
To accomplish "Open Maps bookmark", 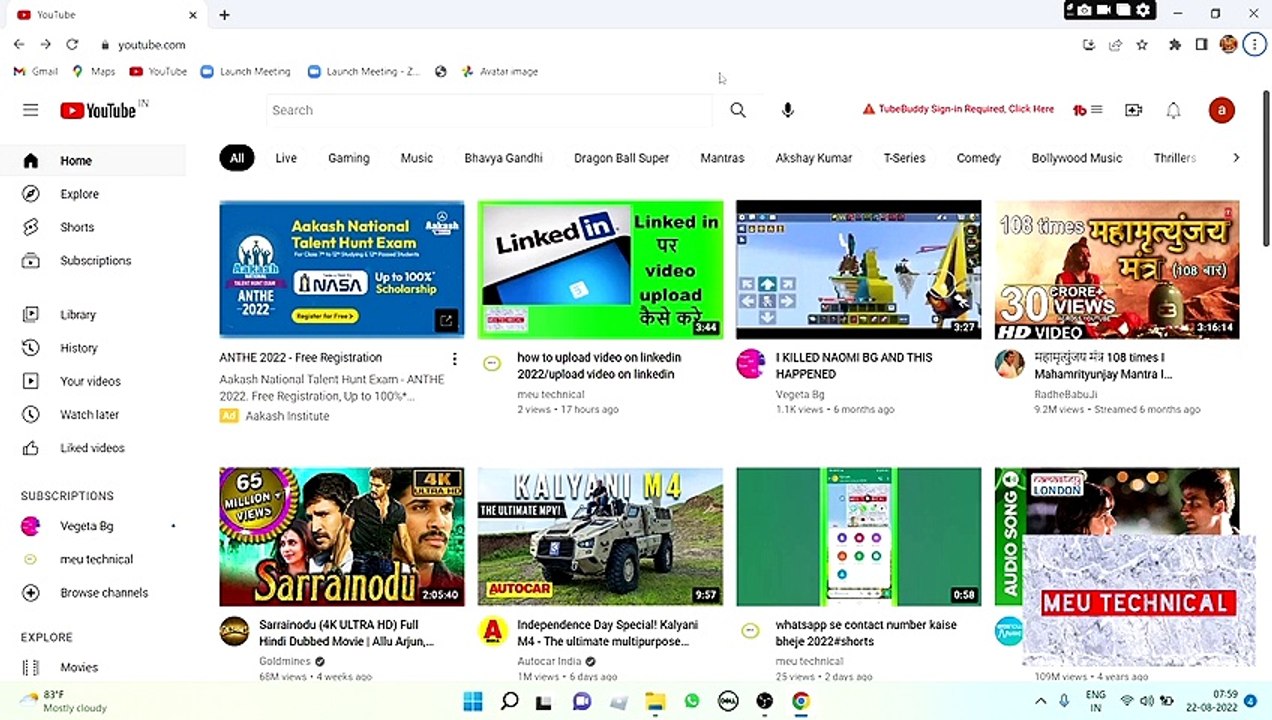I will 94,72.
